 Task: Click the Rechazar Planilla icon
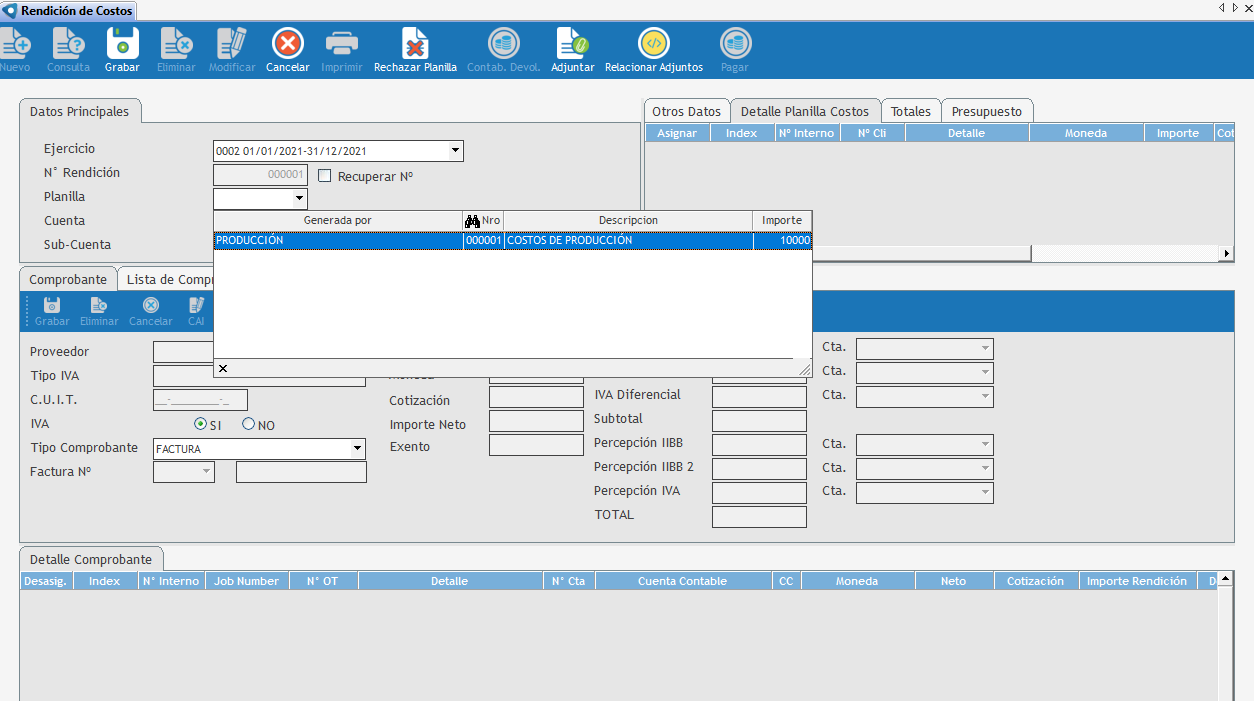tap(415, 44)
